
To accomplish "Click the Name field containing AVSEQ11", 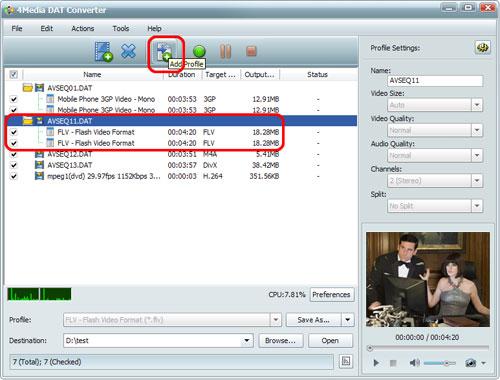I will tap(435, 81).
